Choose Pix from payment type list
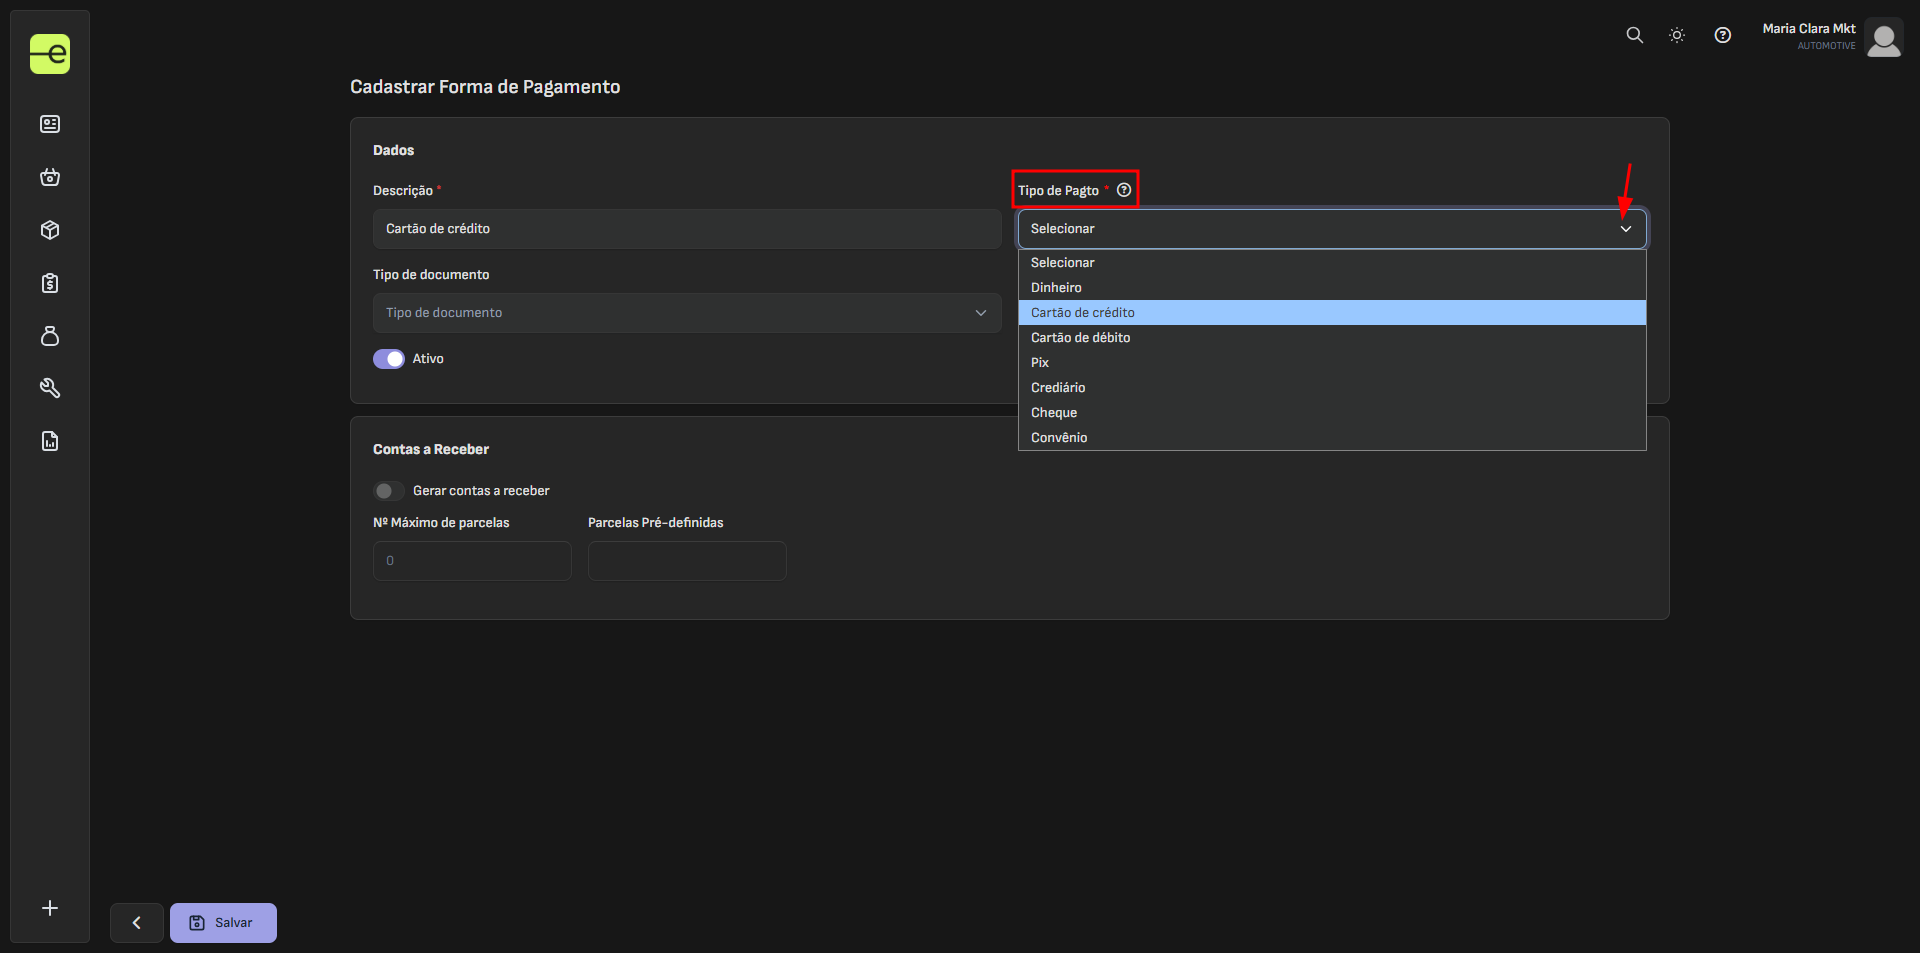1920x953 pixels. click(x=1040, y=363)
